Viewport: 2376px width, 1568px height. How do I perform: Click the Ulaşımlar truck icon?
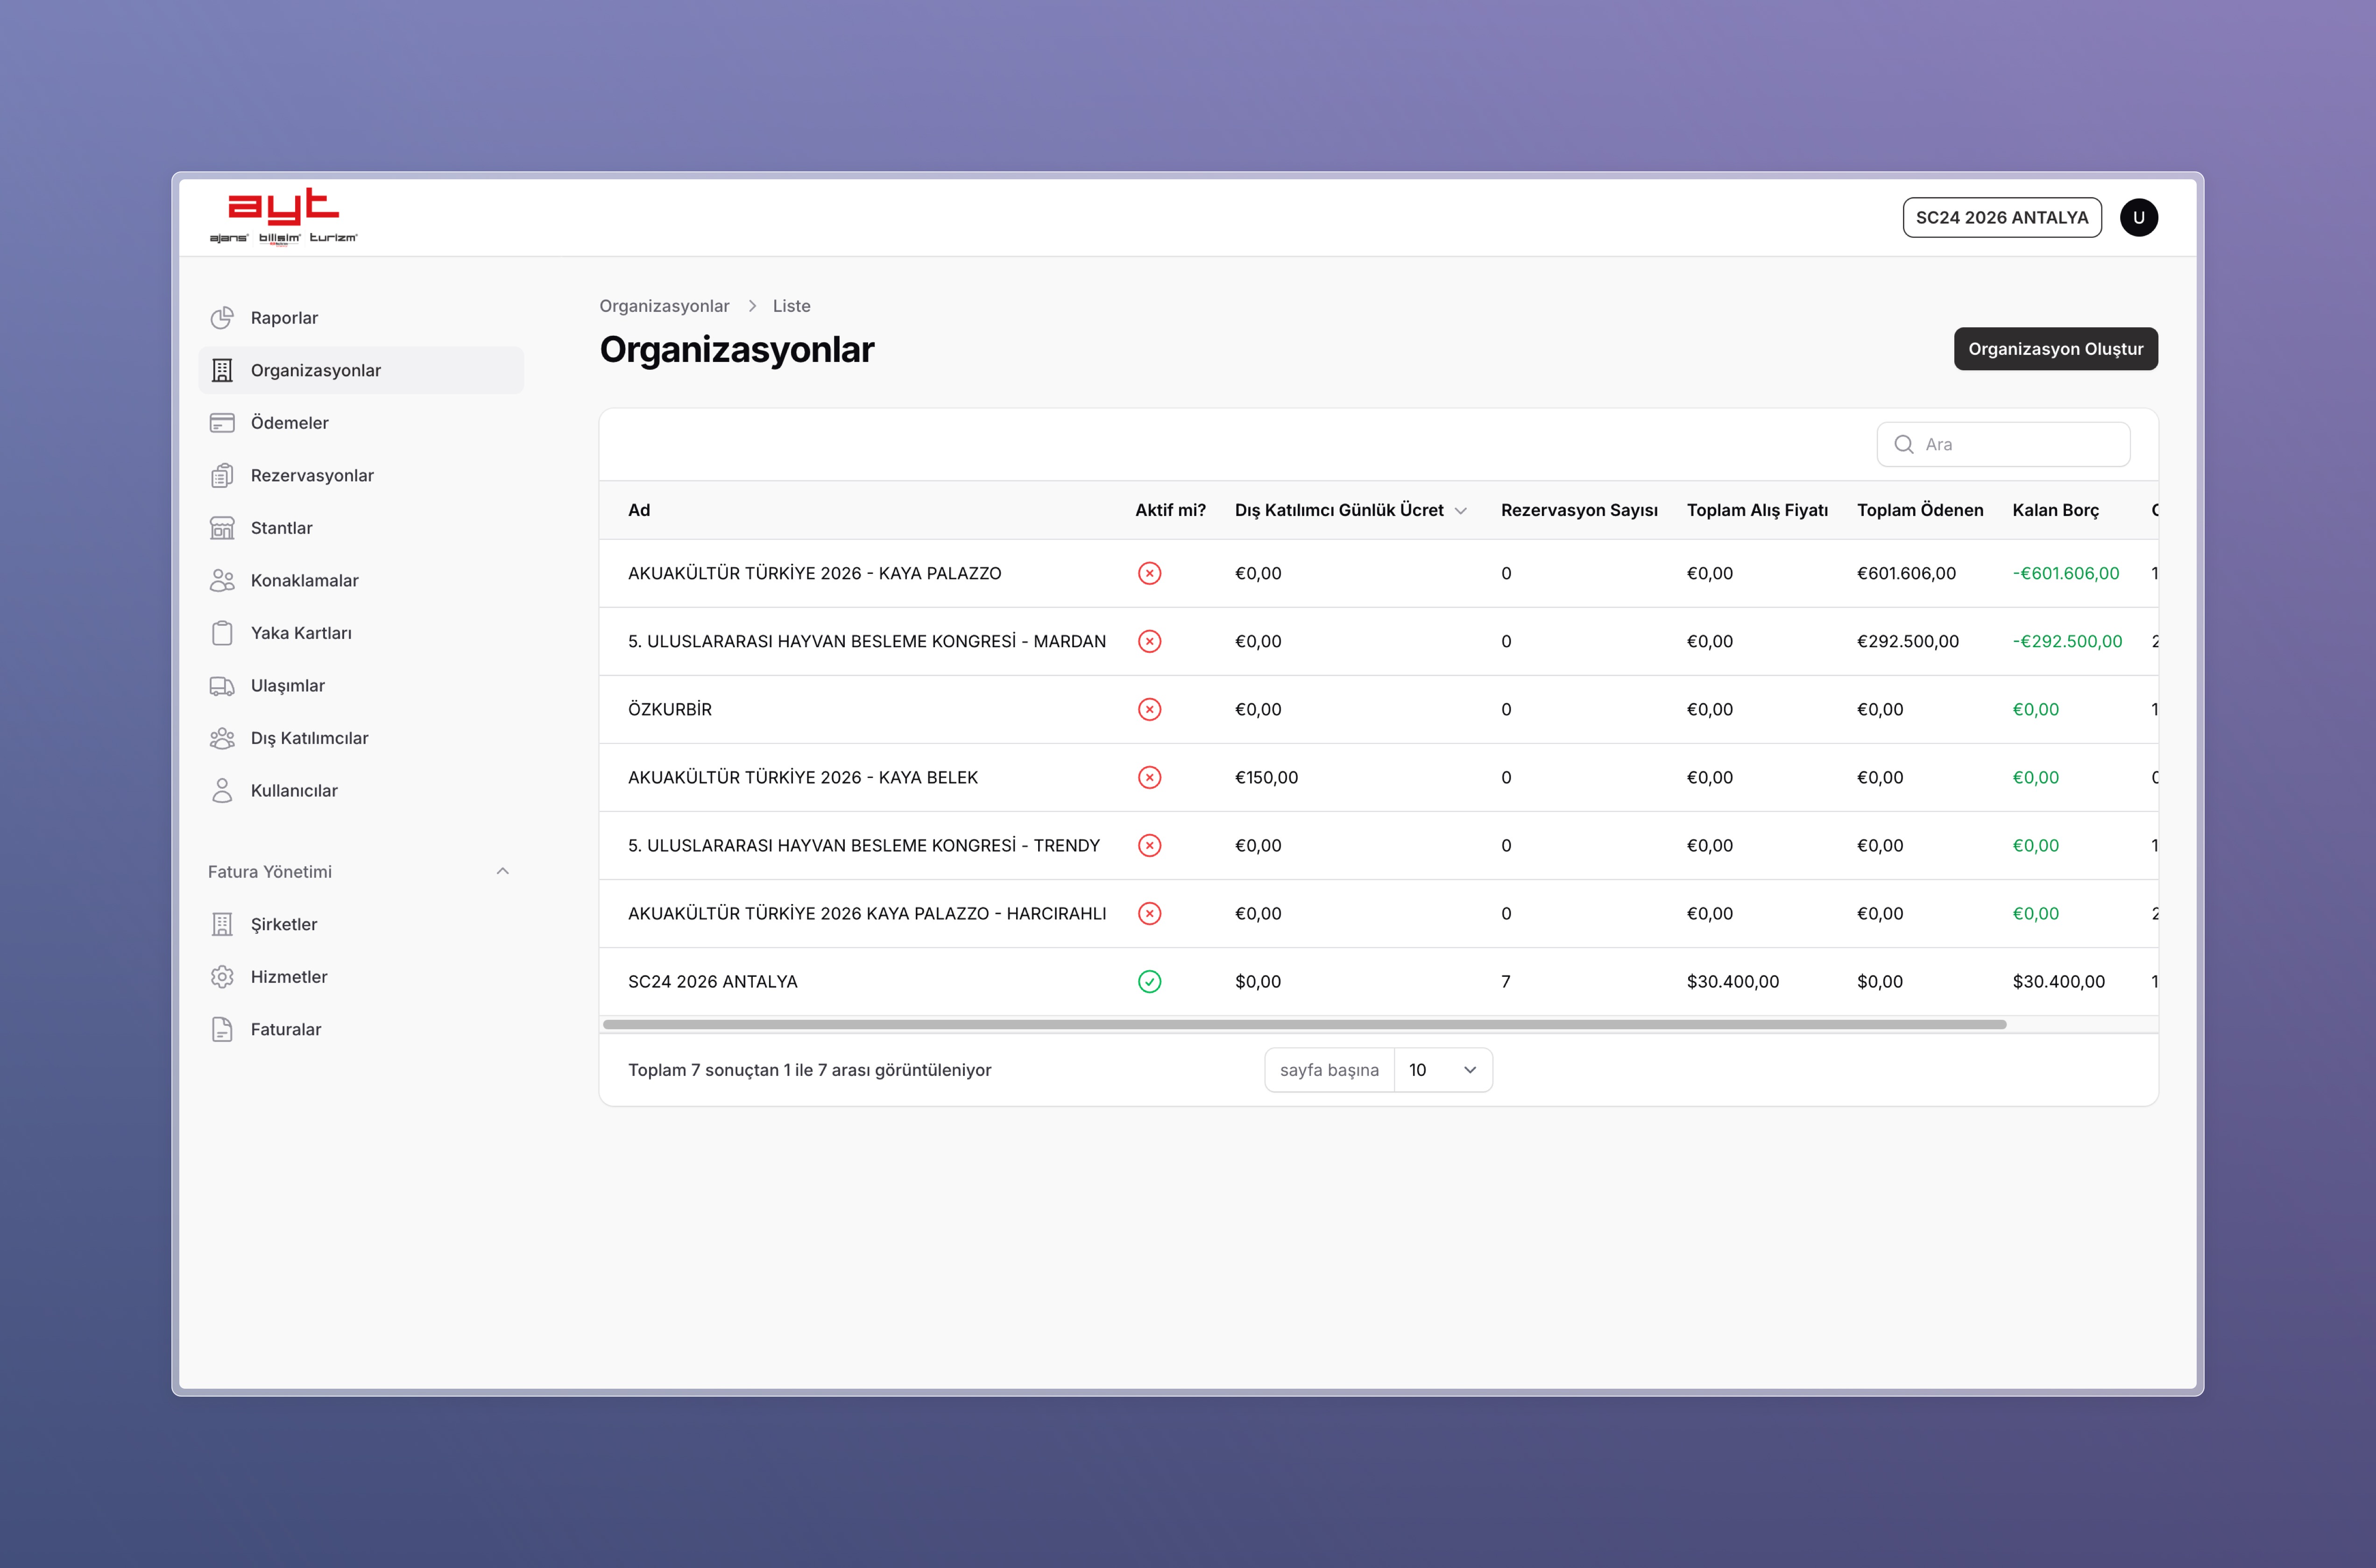[x=222, y=686]
